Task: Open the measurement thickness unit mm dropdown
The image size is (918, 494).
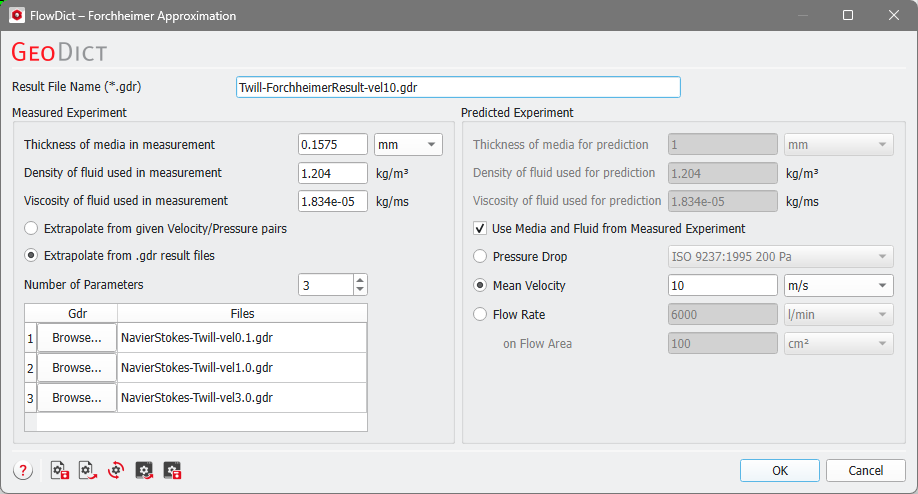Action: (408, 145)
